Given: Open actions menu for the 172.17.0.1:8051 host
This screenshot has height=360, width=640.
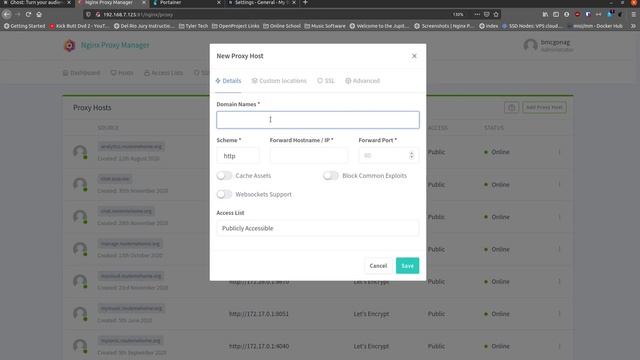Looking at the screenshot, I should pyautogui.click(x=559, y=314).
